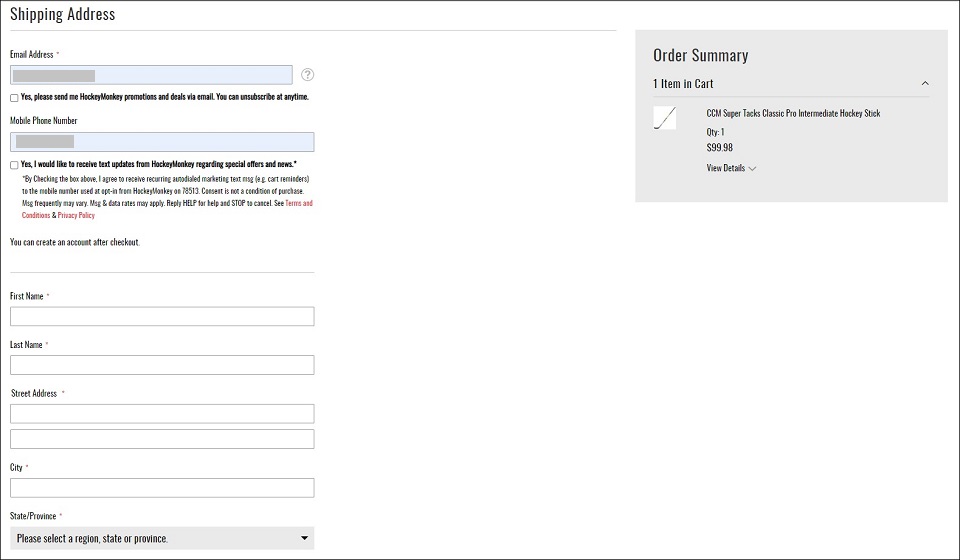This screenshot has width=960, height=560.
Task: Select the City input field
Action: point(162,488)
